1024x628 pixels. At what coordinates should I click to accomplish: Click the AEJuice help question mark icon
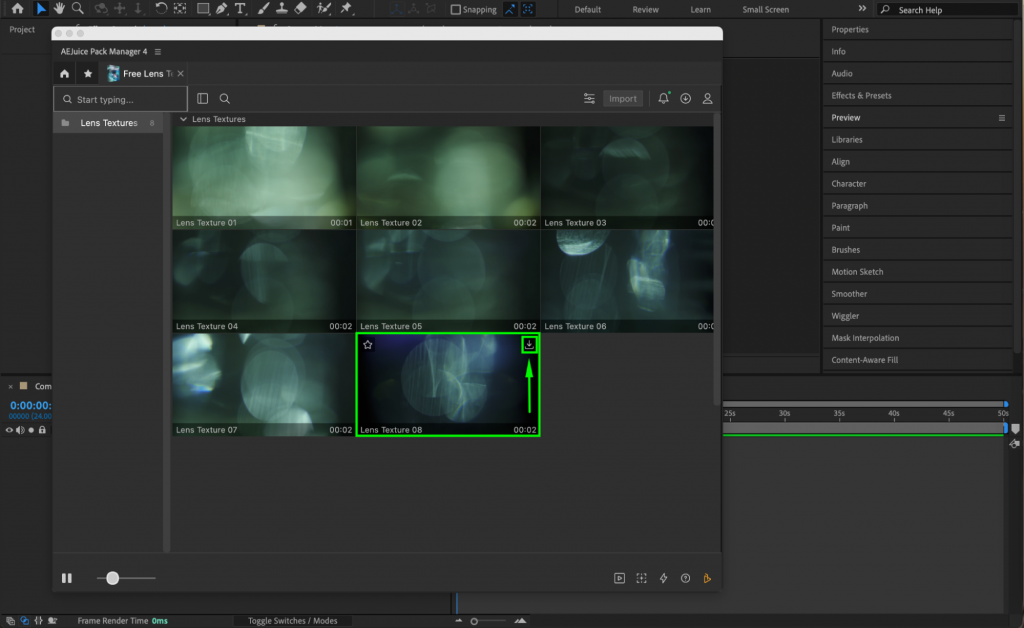(685, 578)
